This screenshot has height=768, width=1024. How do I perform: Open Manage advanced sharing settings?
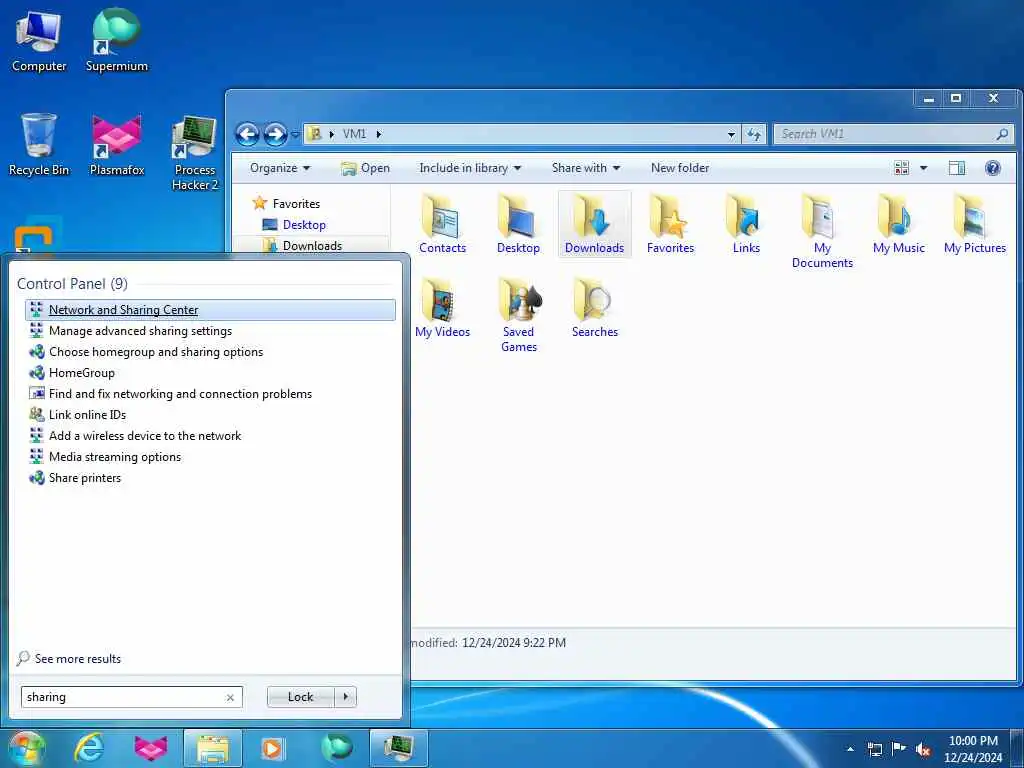tap(210, 330)
